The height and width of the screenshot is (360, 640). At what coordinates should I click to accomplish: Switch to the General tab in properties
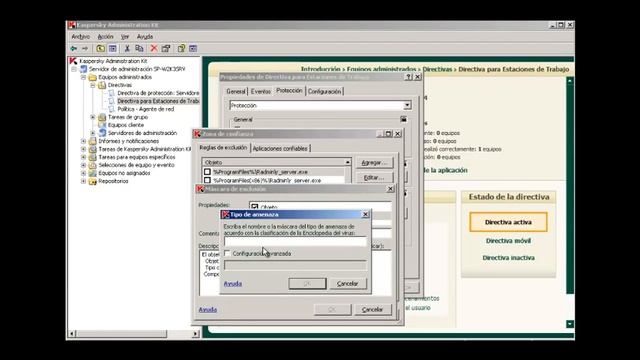click(x=236, y=91)
